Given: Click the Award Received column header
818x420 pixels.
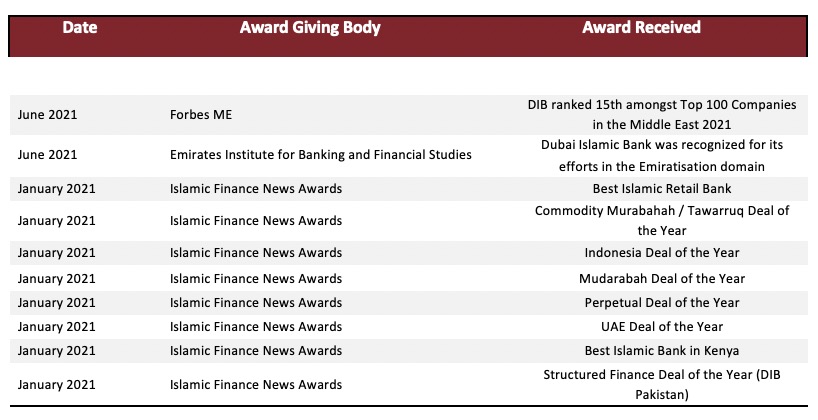Looking at the screenshot, I should click(x=641, y=27).
